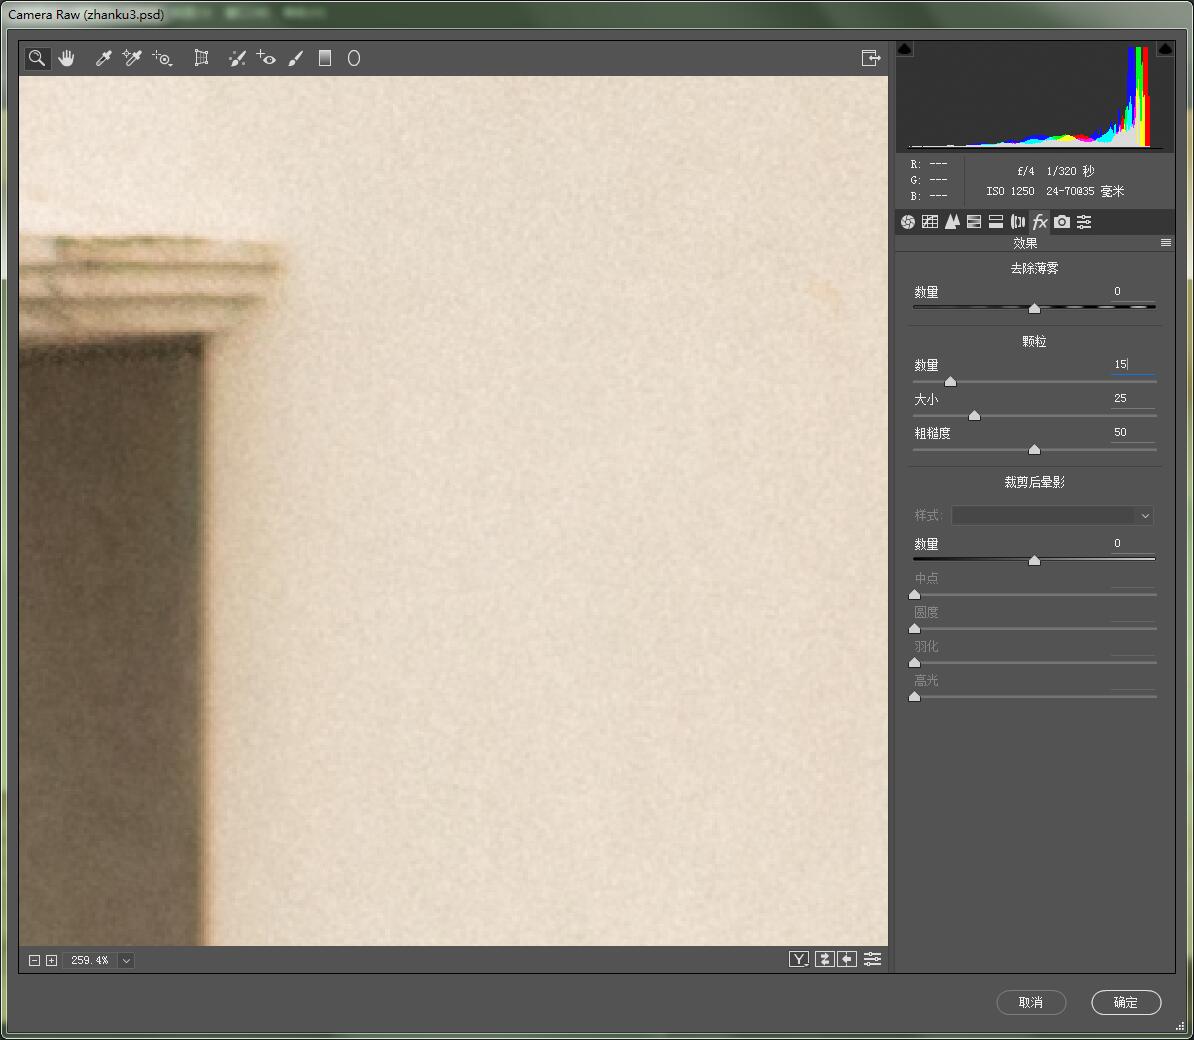Select the Color Sampler tool
Screen dimensions: 1194x1040
pos(132,58)
